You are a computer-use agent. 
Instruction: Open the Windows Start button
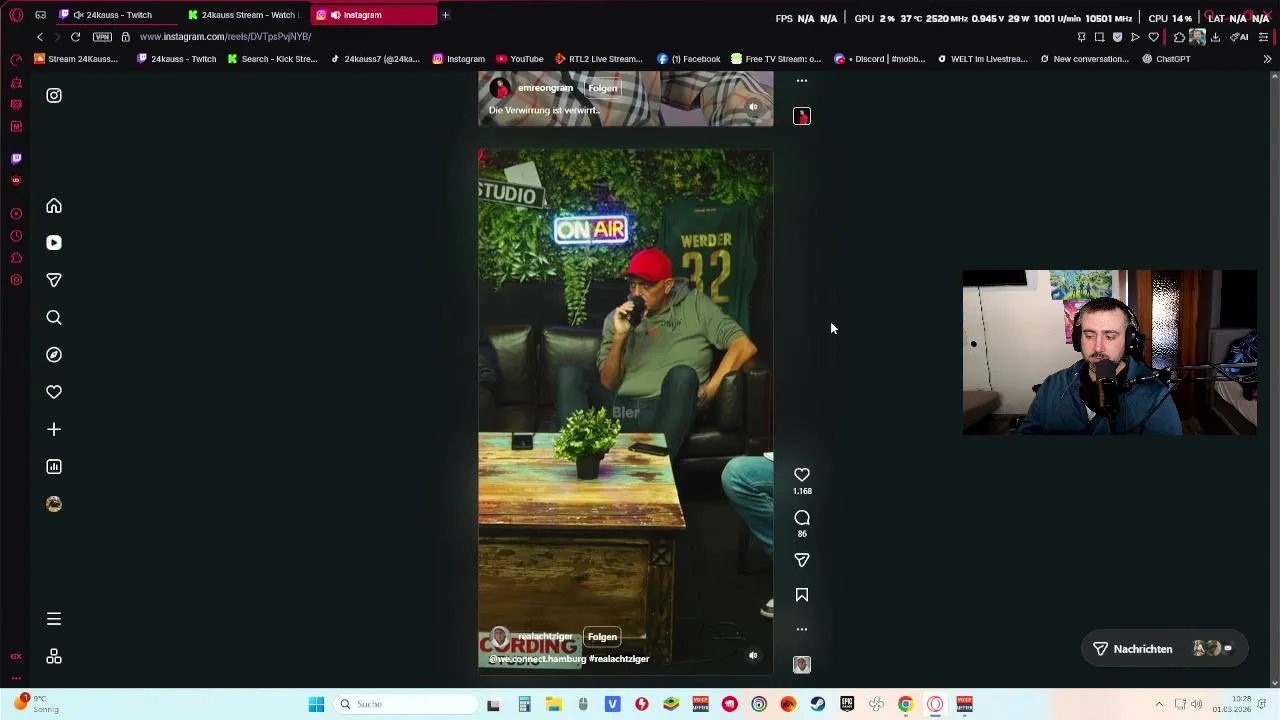(316, 704)
